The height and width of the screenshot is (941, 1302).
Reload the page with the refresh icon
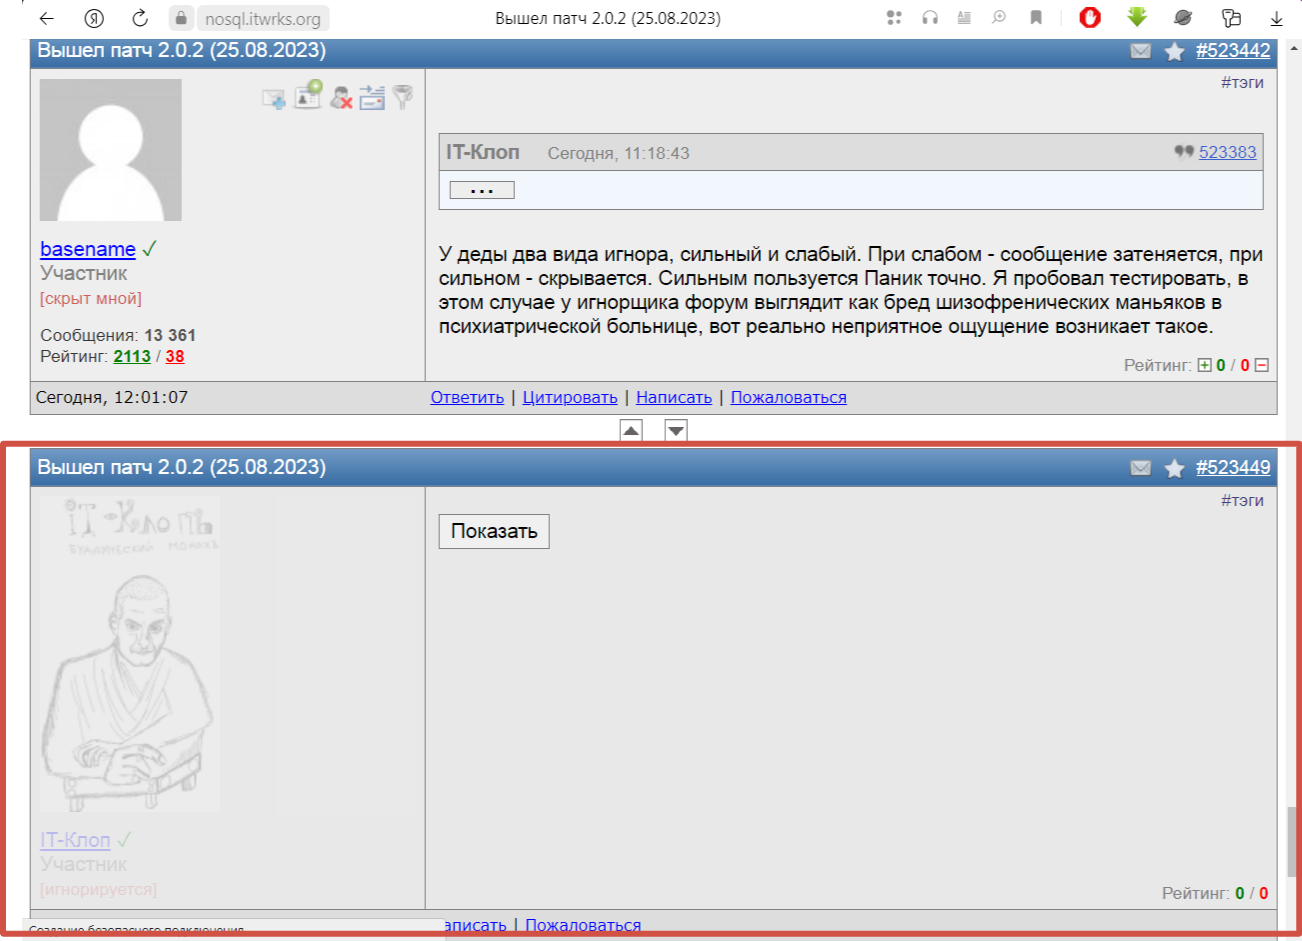pos(140,18)
